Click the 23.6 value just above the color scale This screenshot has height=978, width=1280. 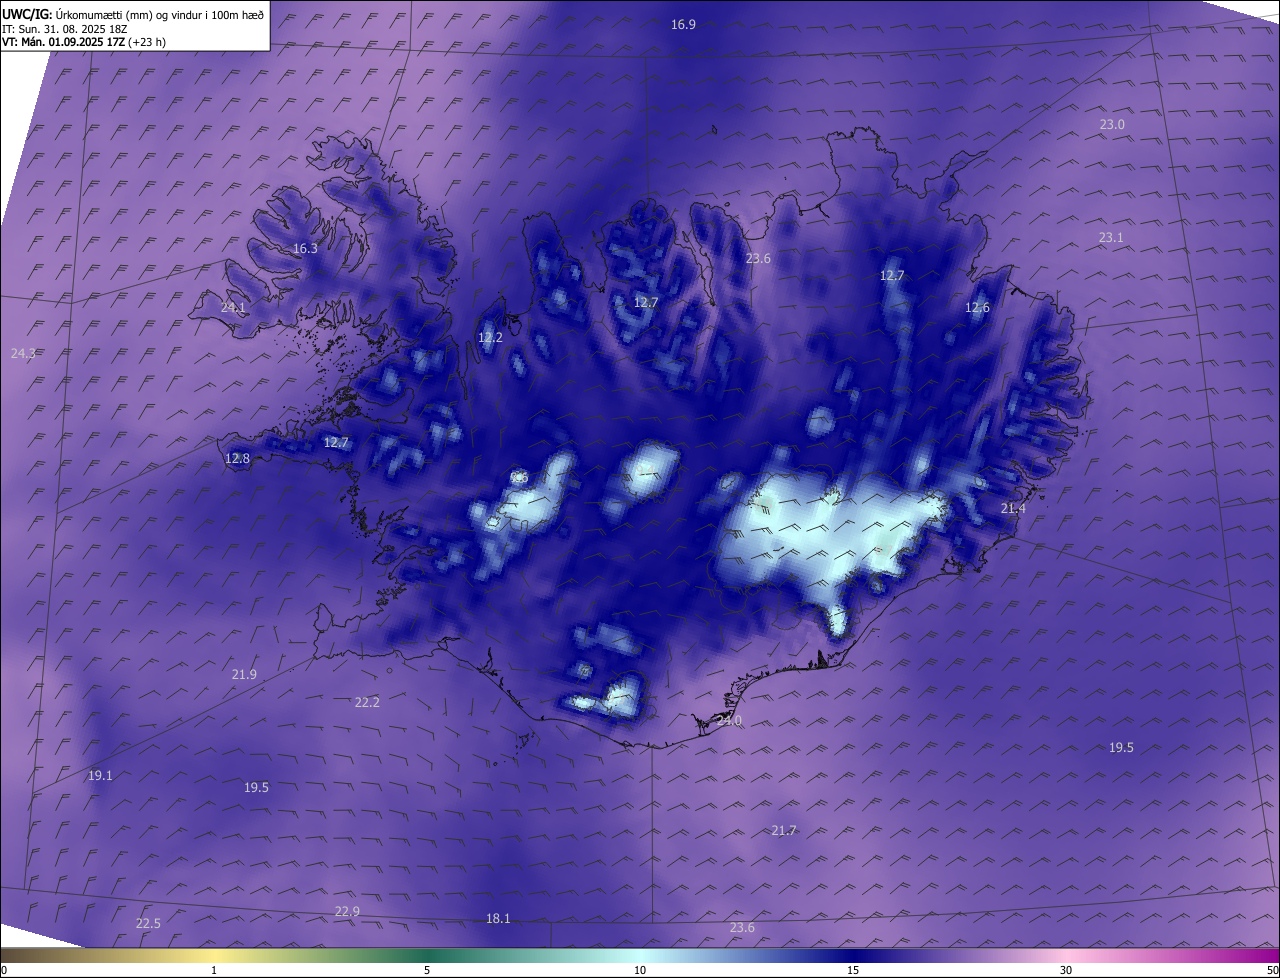pyautogui.click(x=742, y=927)
